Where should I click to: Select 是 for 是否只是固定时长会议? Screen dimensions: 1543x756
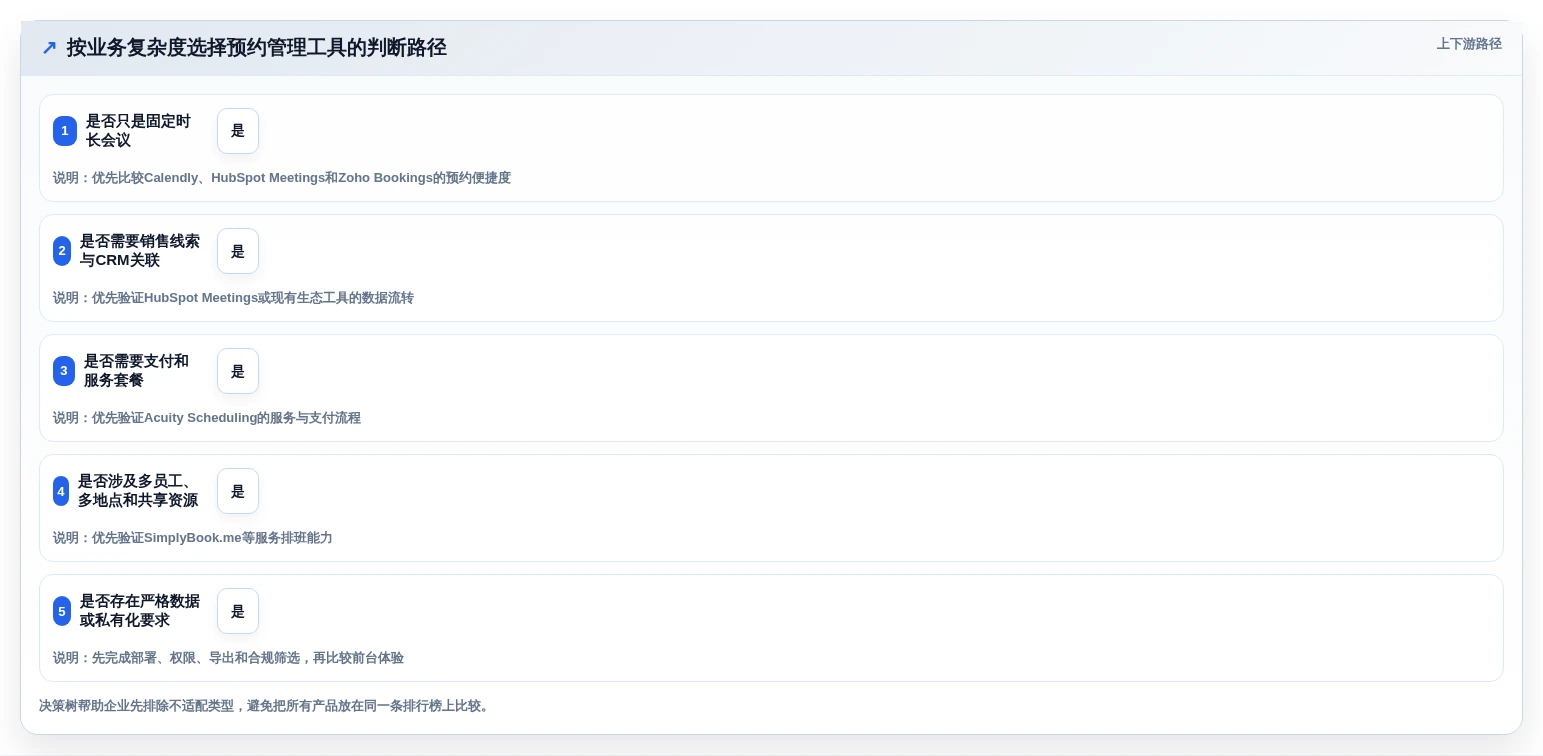pos(238,131)
